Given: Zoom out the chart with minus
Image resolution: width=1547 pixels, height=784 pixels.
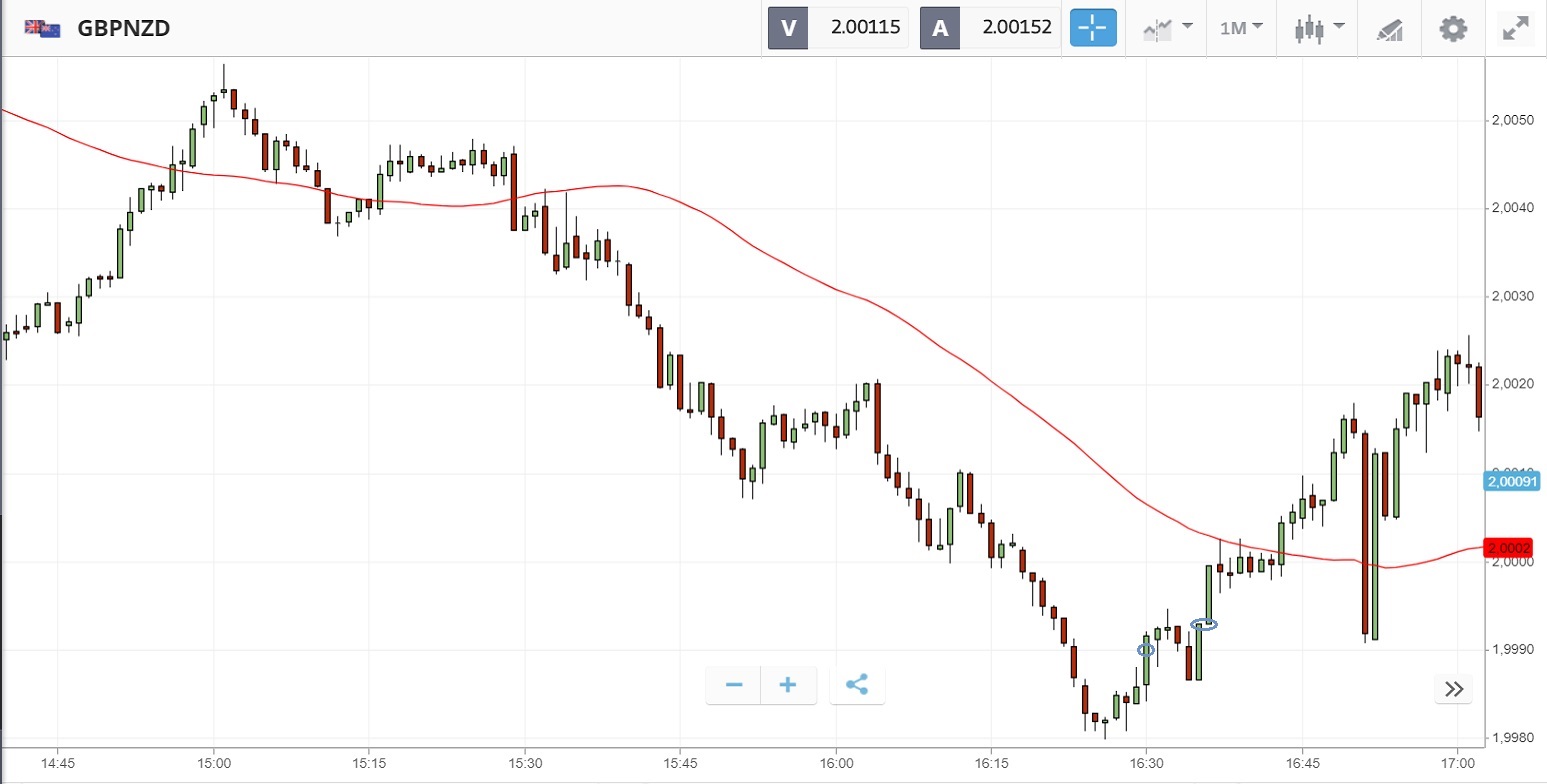Looking at the screenshot, I should pyautogui.click(x=734, y=685).
